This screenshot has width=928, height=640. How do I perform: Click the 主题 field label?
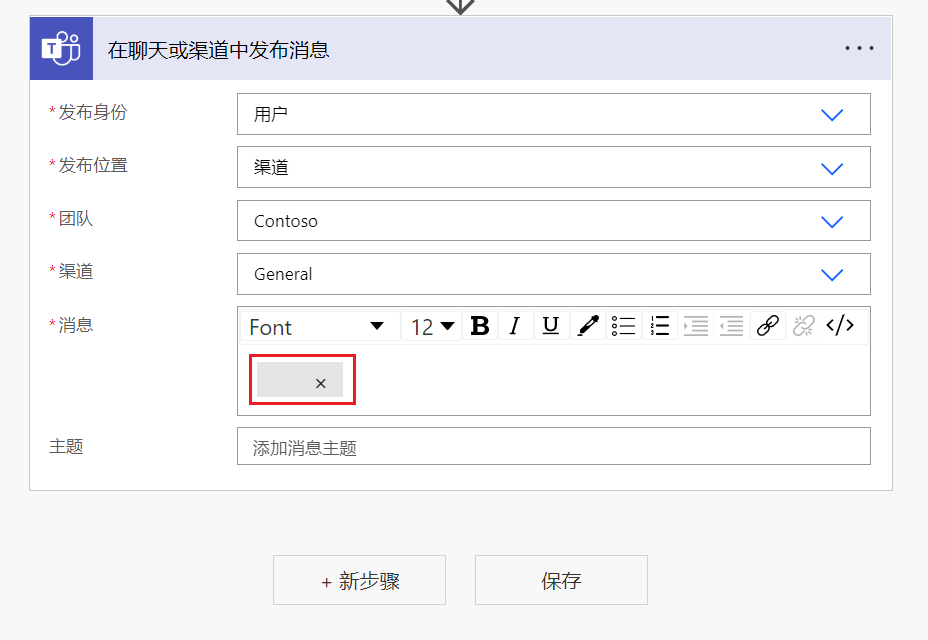66,446
